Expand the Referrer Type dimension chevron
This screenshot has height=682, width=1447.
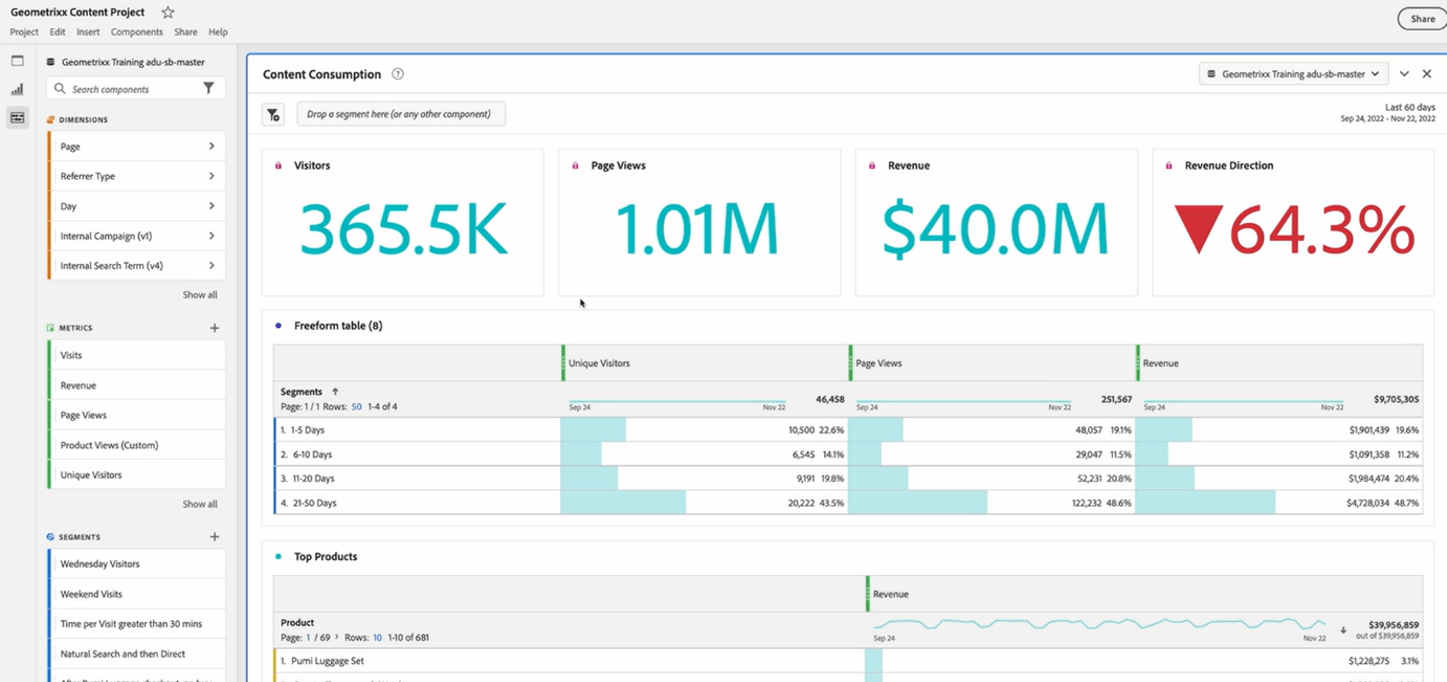(x=211, y=176)
